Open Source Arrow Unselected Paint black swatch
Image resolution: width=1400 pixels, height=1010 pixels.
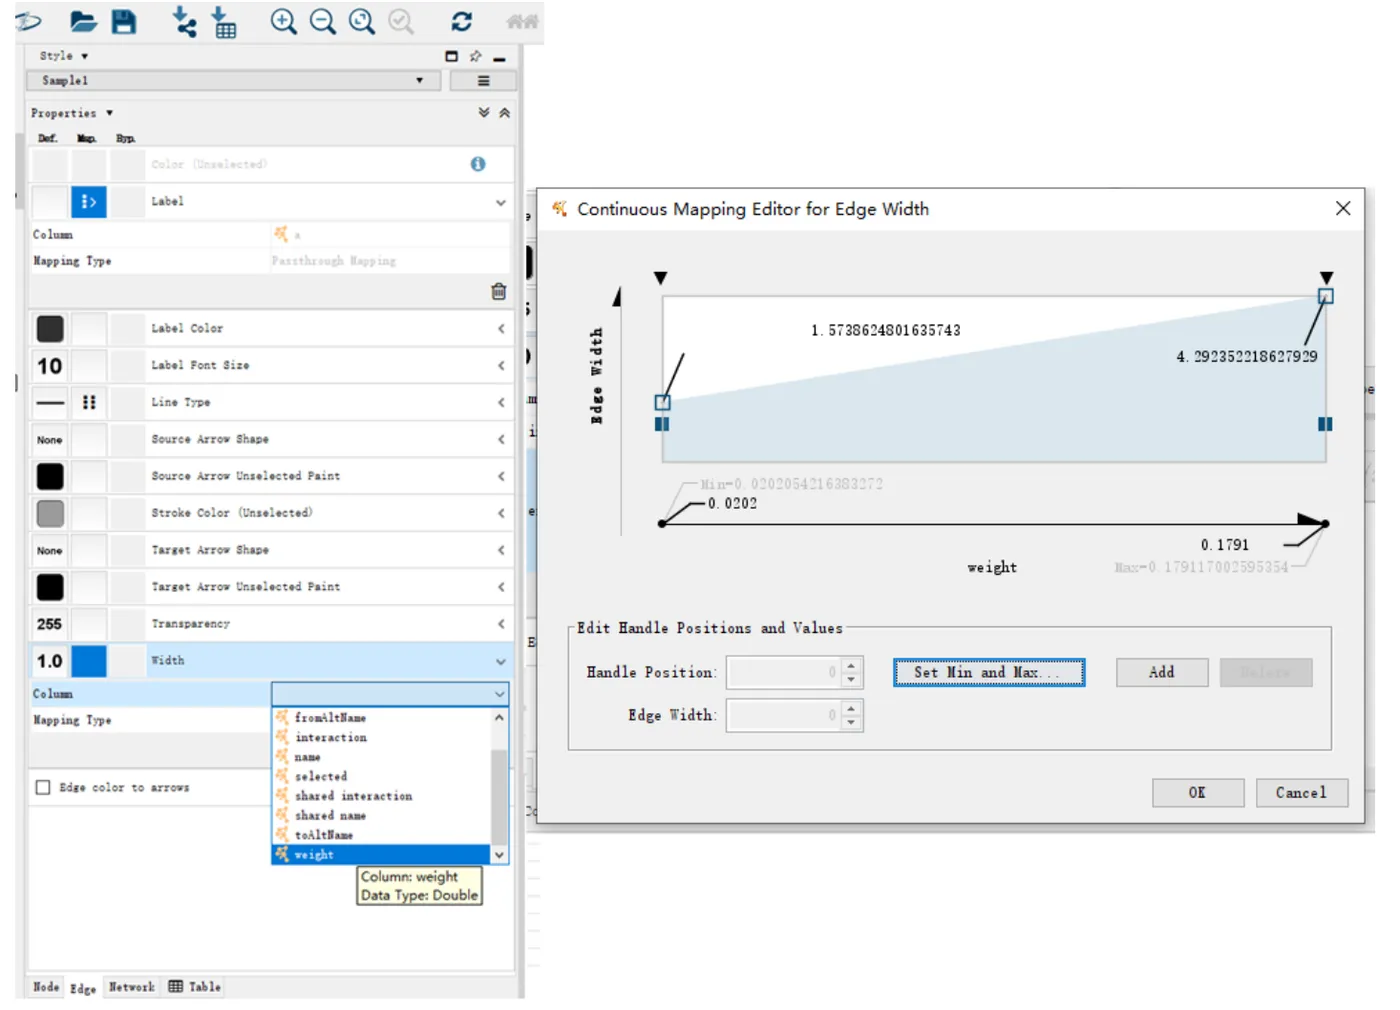click(x=50, y=476)
